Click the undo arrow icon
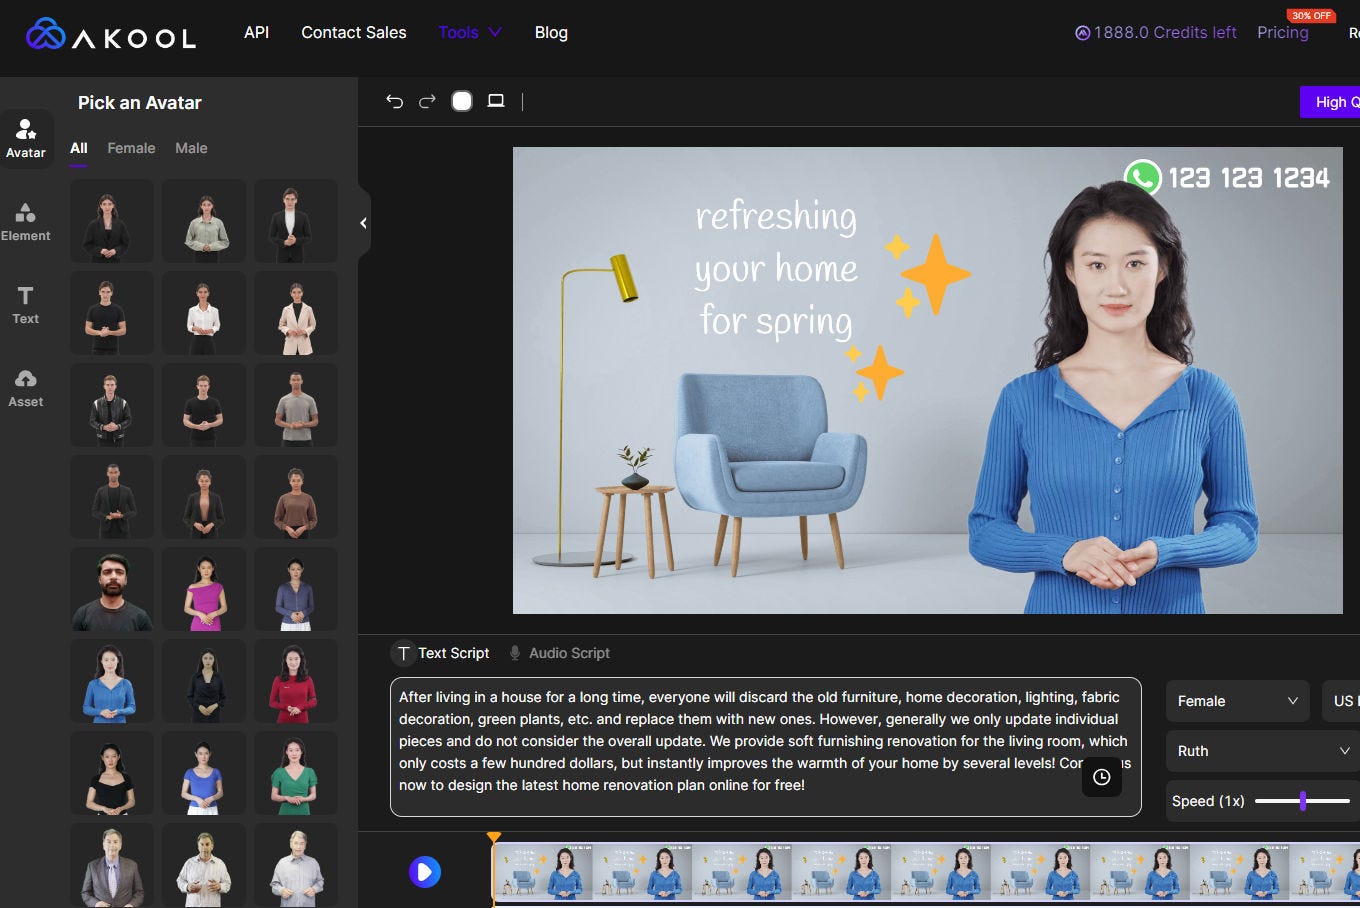Image resolution: width=1360 pixels, height=908 pixels. click(394, 101)
